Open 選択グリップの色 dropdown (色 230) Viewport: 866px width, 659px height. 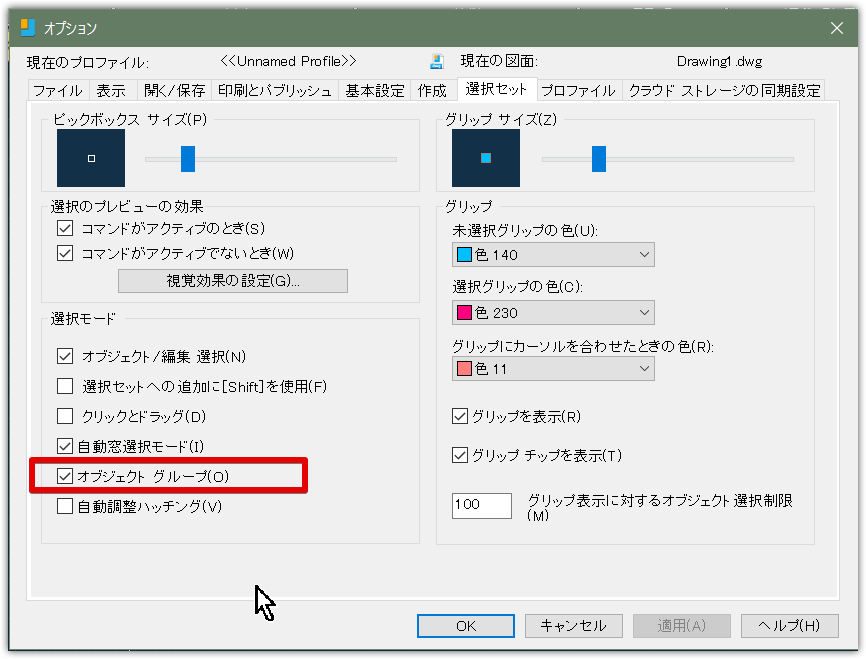click(x=553, y=313)
